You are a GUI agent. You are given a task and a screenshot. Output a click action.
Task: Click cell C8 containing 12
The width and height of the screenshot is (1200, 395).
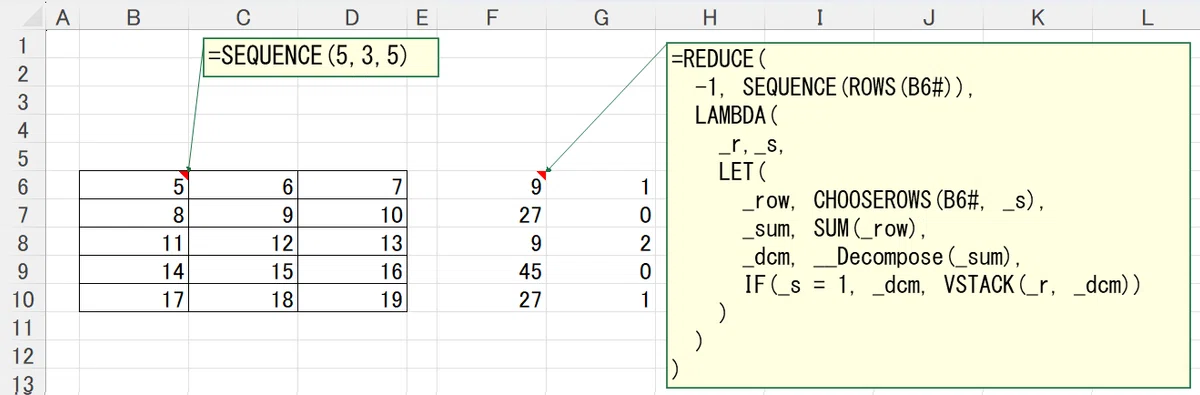click(242, 241)
